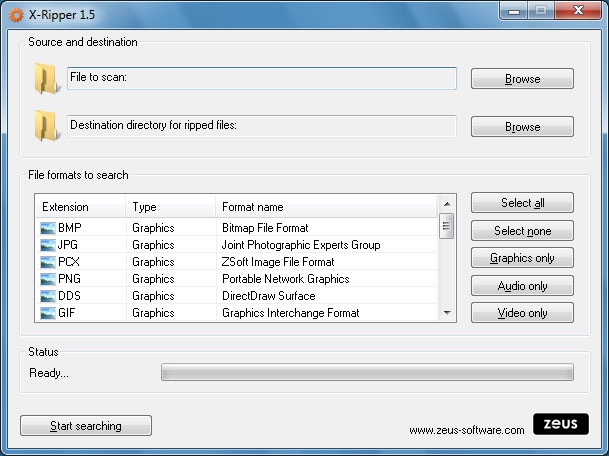Click the format list scroll up arrow
The height and width of the screenshot is (456, 609).
tap(447, 204)
